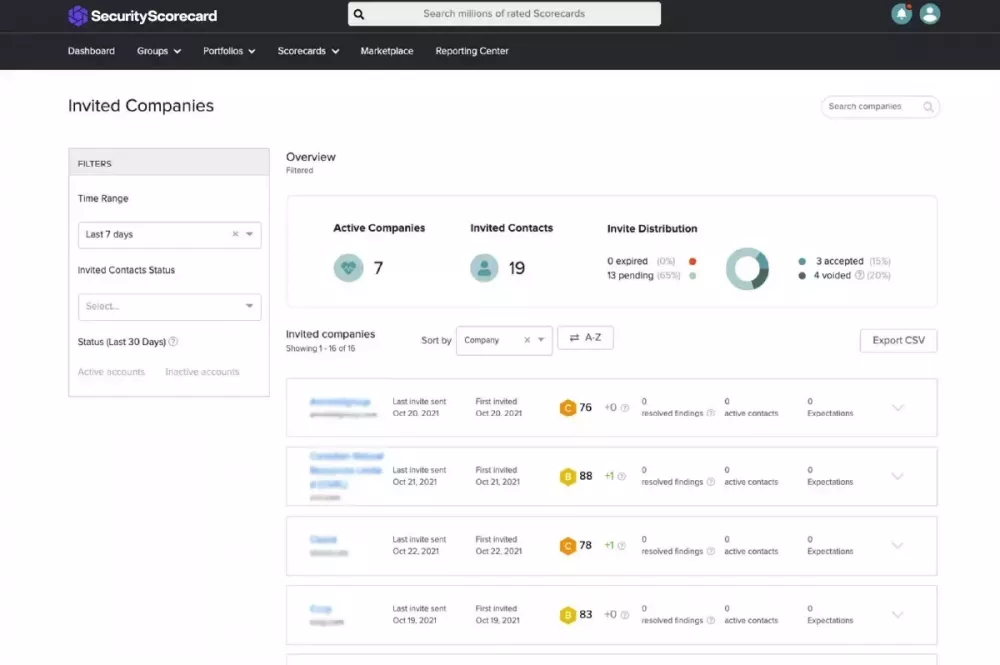Screen dimensions: 1000x665
Task: Open the Invited Contacts Status Select dropdown
Action: point(170,307)
